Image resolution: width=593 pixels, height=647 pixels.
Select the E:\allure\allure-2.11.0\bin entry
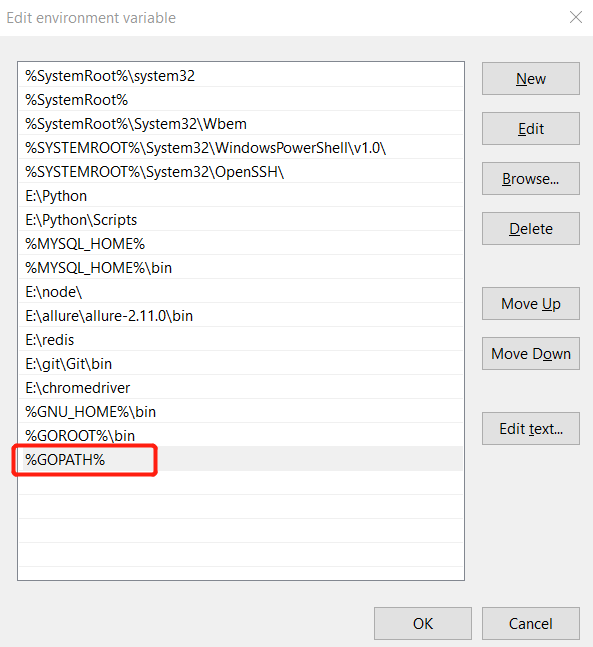pos(241,315)
